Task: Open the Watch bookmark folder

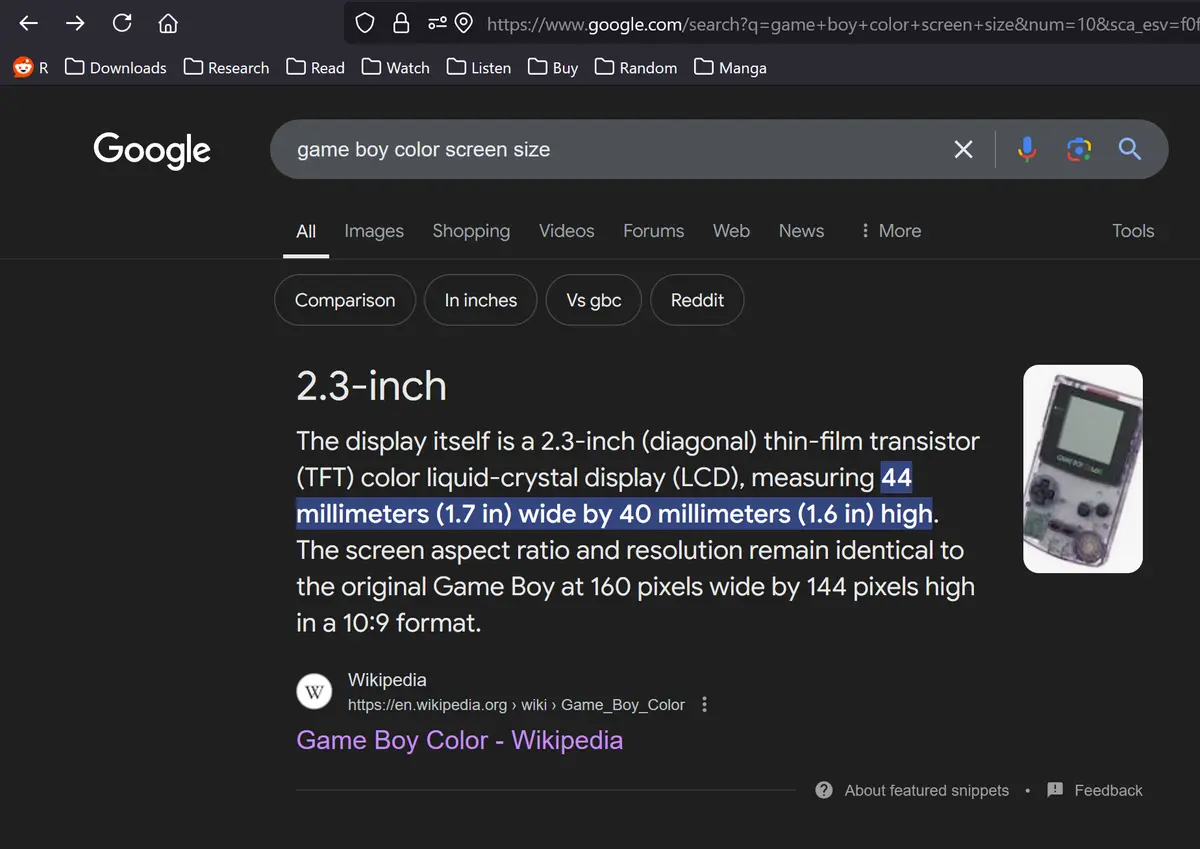Action: [x=396, y=68]
